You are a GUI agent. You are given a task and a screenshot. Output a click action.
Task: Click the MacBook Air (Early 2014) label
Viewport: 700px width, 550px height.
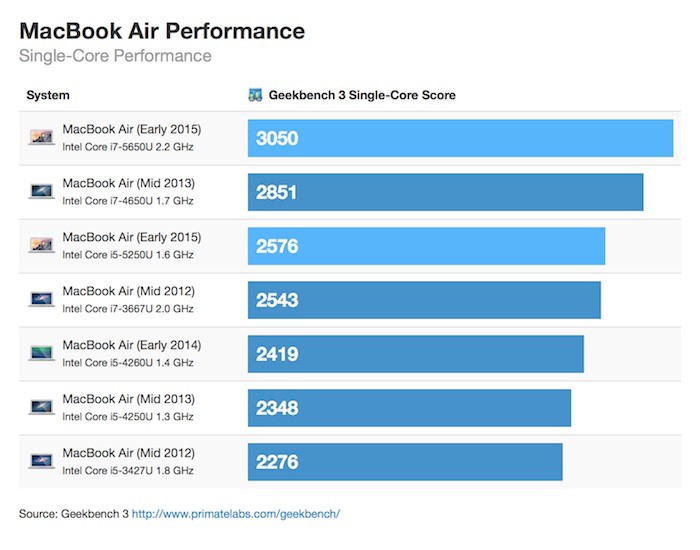(132, 345)
